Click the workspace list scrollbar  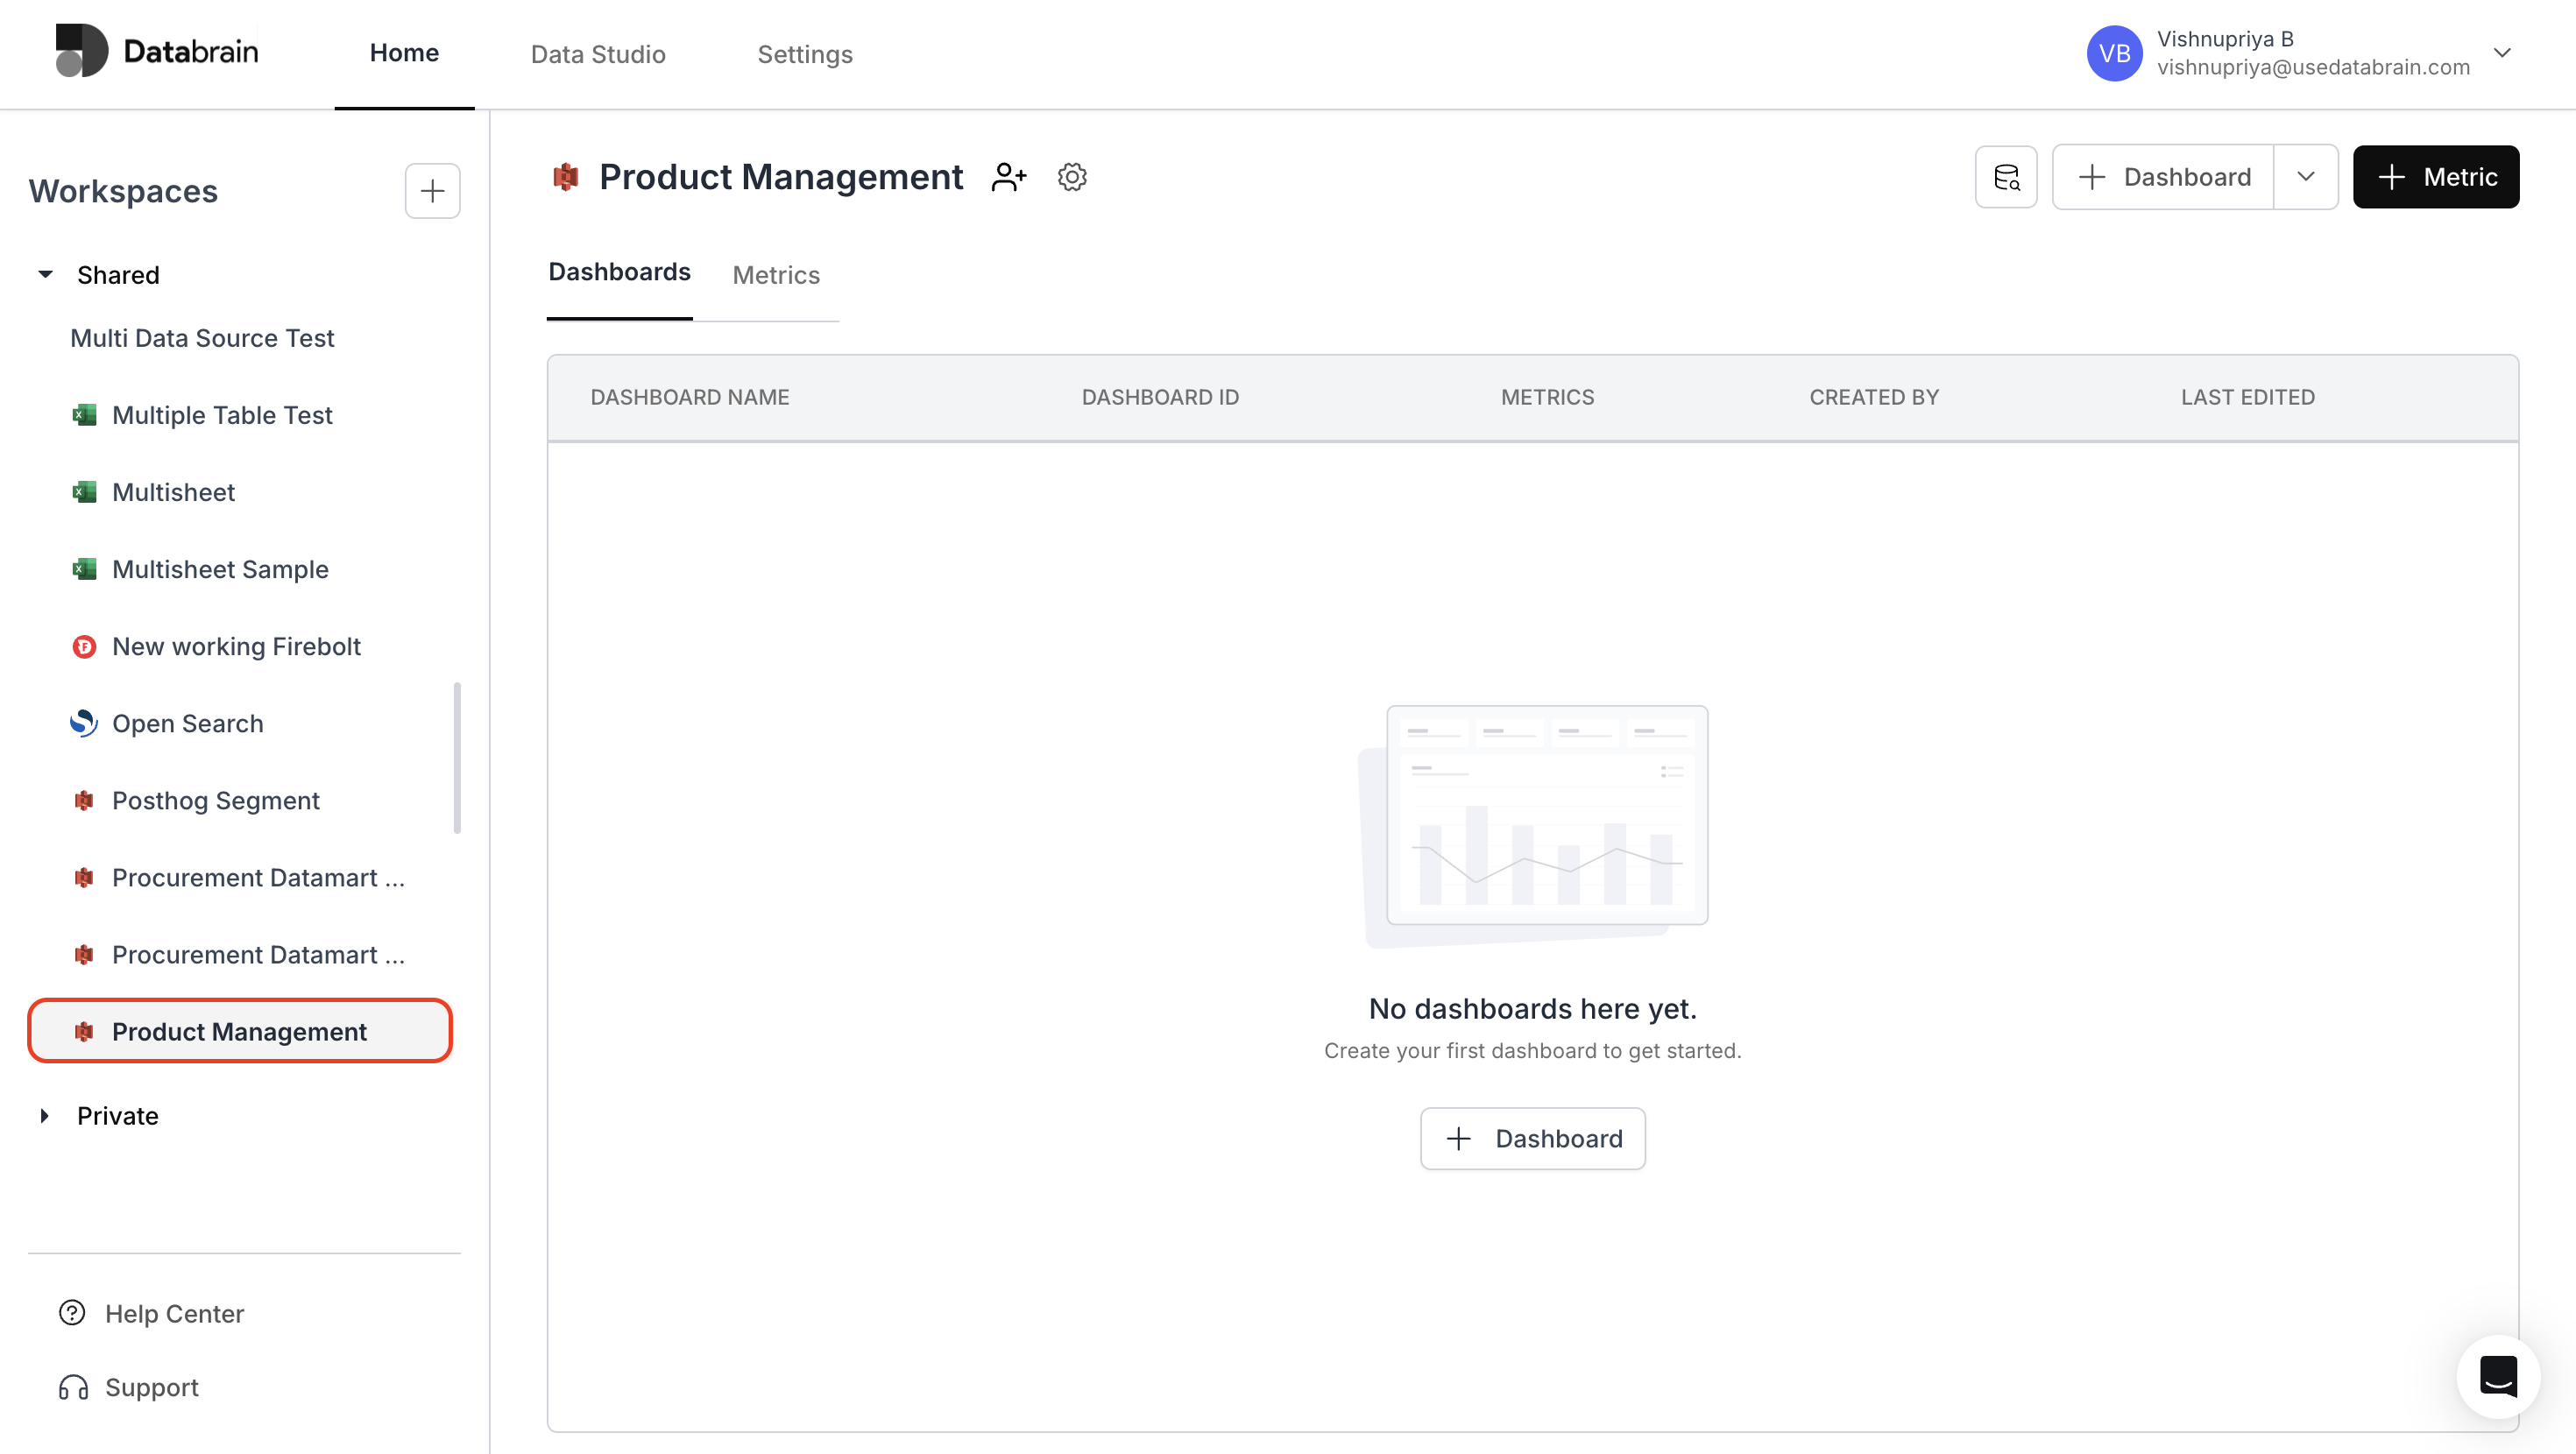457,757
